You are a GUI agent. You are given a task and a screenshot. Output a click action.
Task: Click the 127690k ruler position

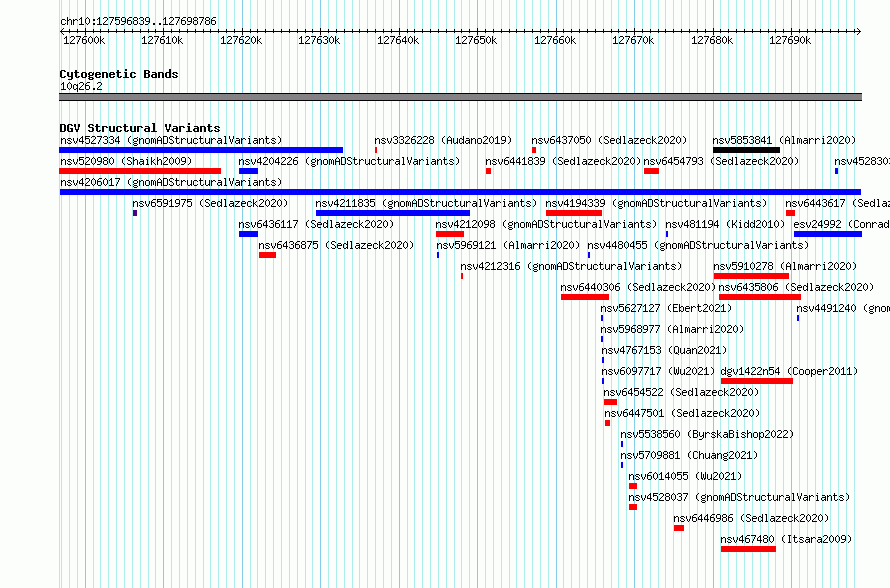[x=790, y=40]
